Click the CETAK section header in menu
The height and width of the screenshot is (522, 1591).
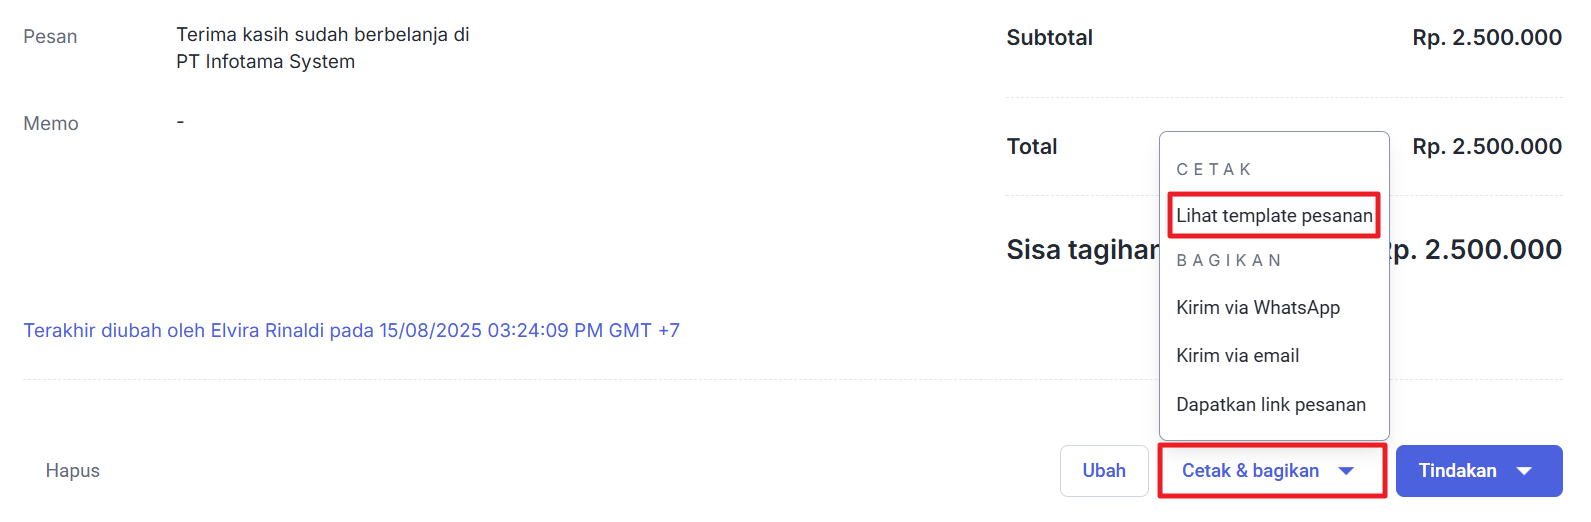point(1214,170)
